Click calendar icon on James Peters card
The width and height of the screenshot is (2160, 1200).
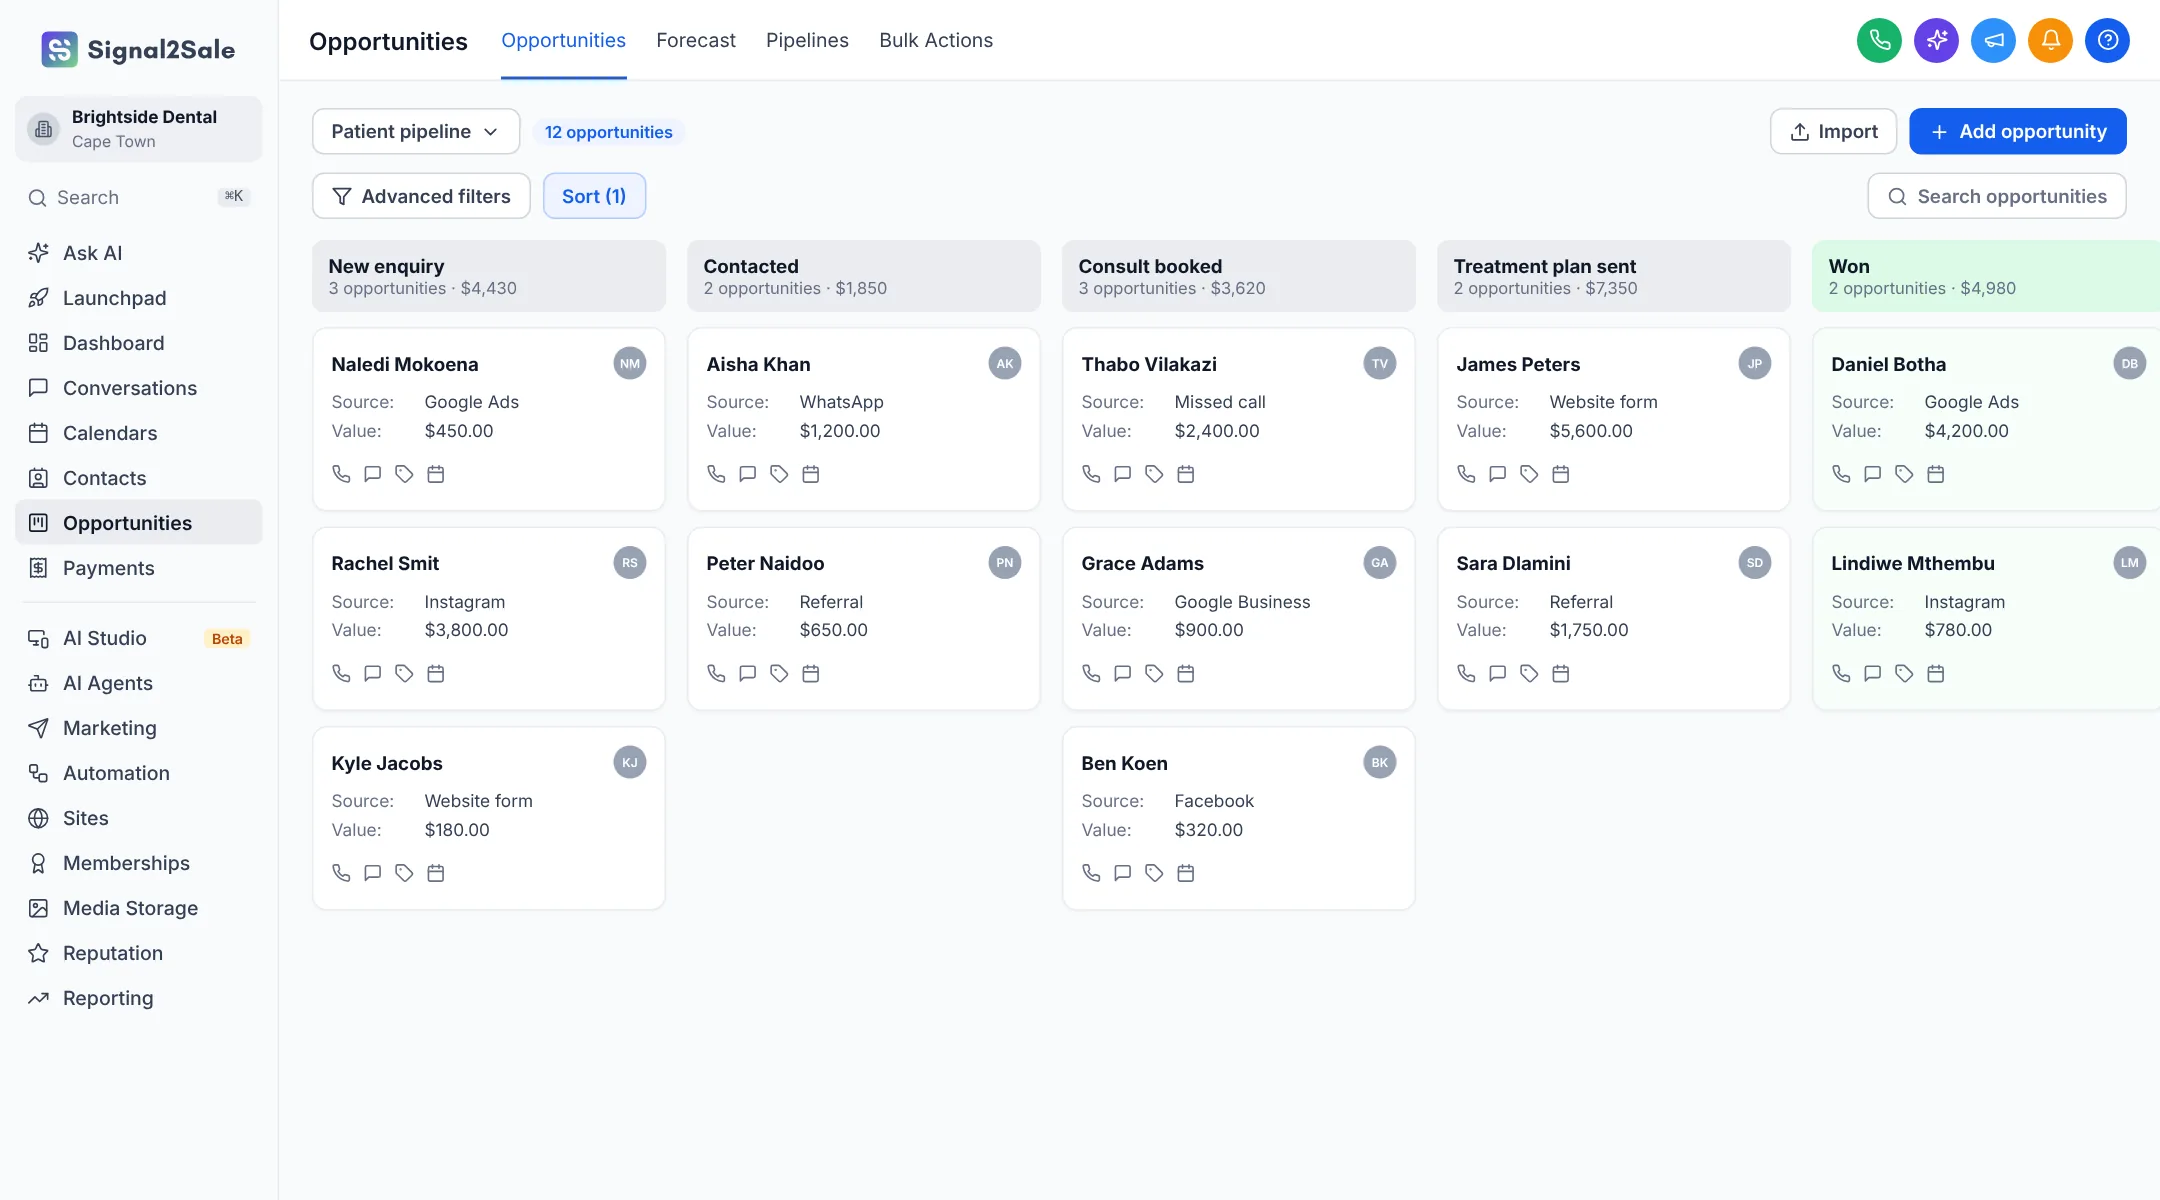(1560, 474)
